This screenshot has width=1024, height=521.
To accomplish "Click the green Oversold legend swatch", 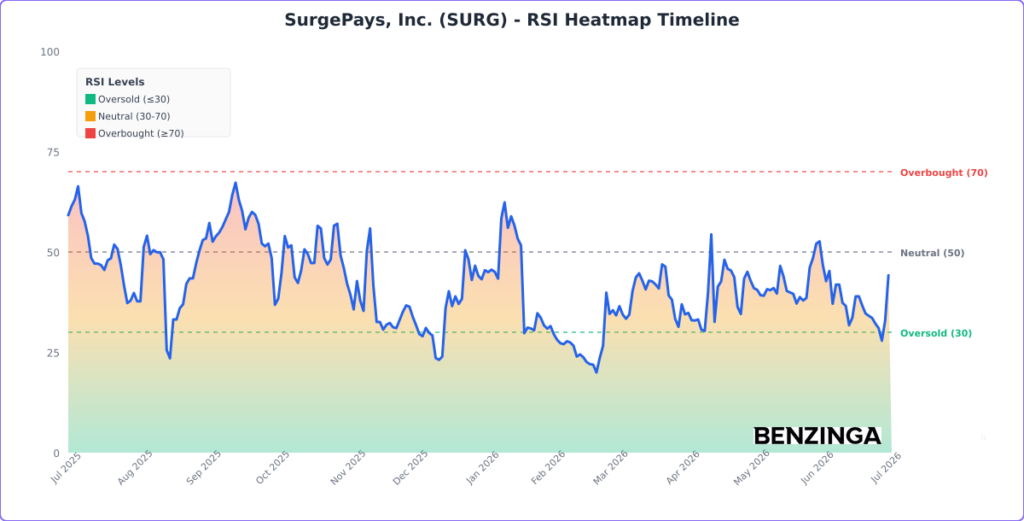I will [90, 99].
